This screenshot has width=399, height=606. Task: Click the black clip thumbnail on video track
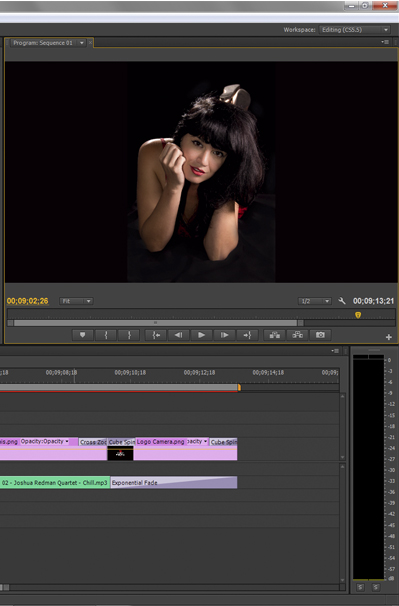pyautogui.click(x=120, y=453)
